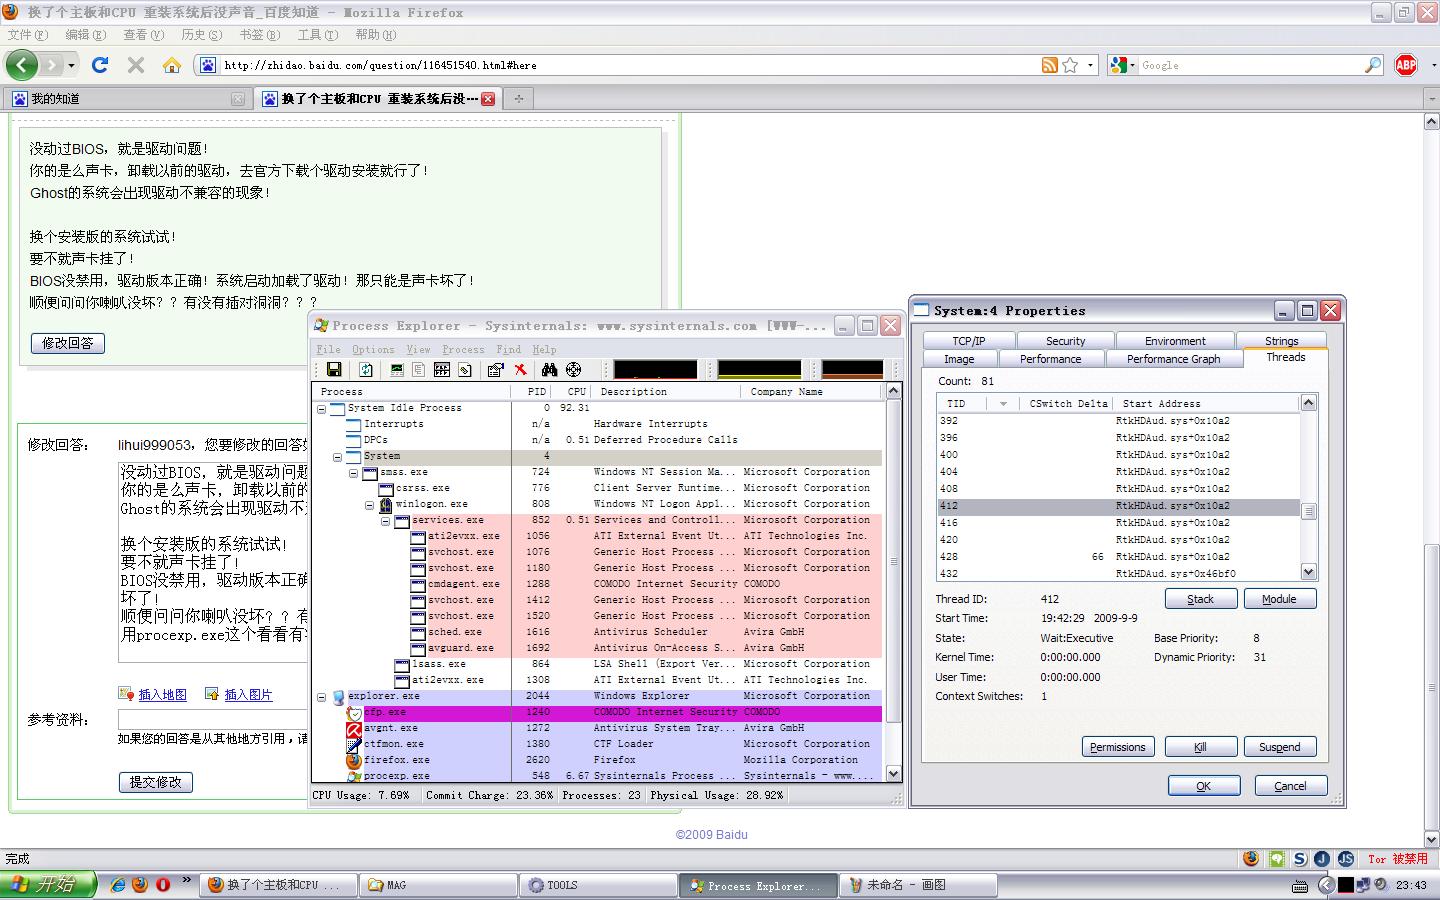Click Firefox icon in status bar
Image resolution: width=1440 pixels, height=900 pixels.
point(1252,858)
